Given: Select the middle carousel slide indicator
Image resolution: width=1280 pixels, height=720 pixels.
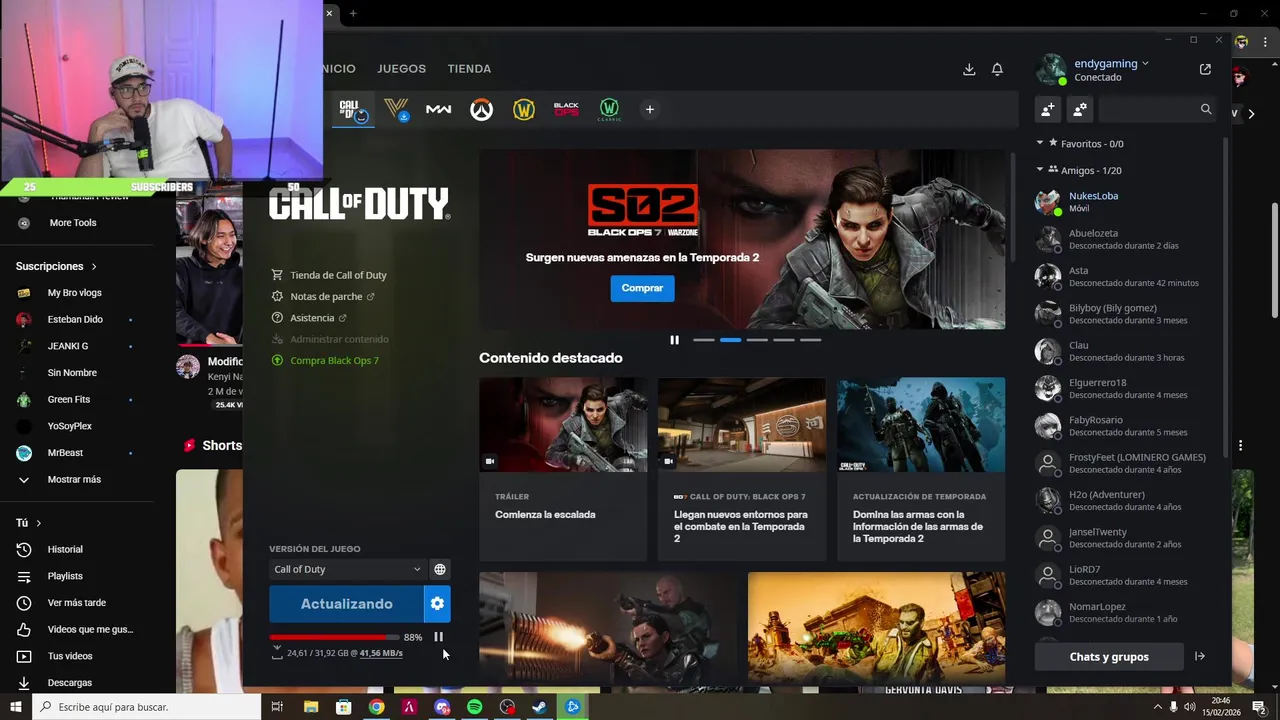Looking at the screenshot, I should tap(757, 340).
